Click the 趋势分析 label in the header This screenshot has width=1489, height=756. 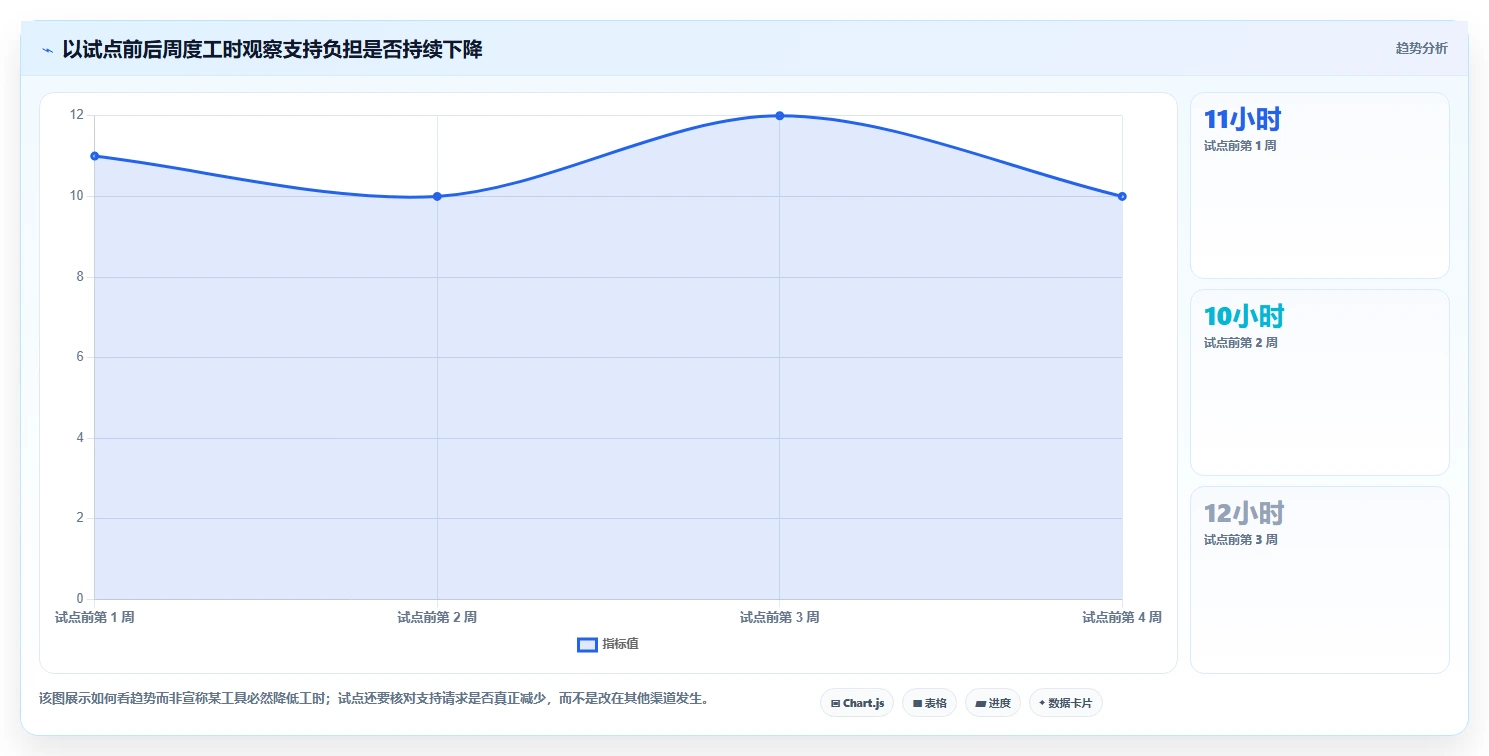tap(1421, 48)
